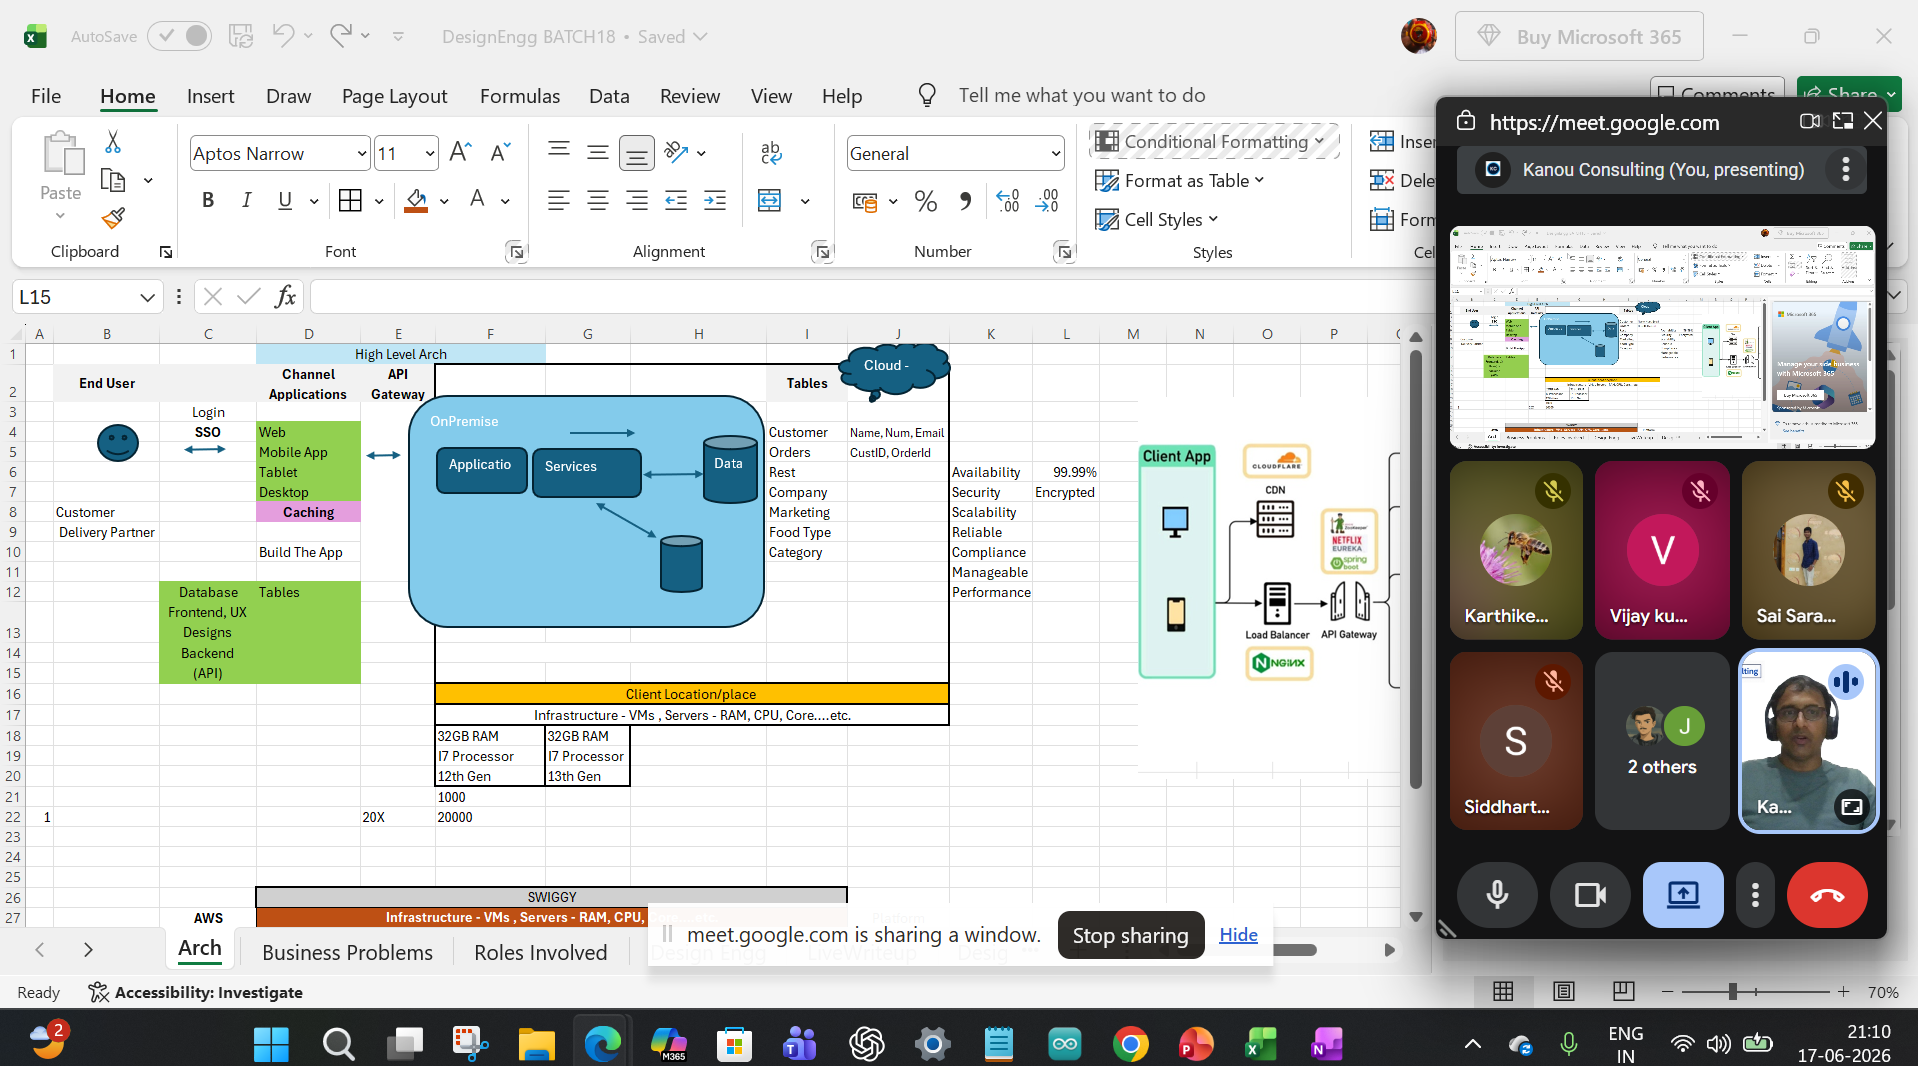The image size is (1918, 1066).
Task: Mute microphone in Google Meet
Action: tap(1497, 894)
